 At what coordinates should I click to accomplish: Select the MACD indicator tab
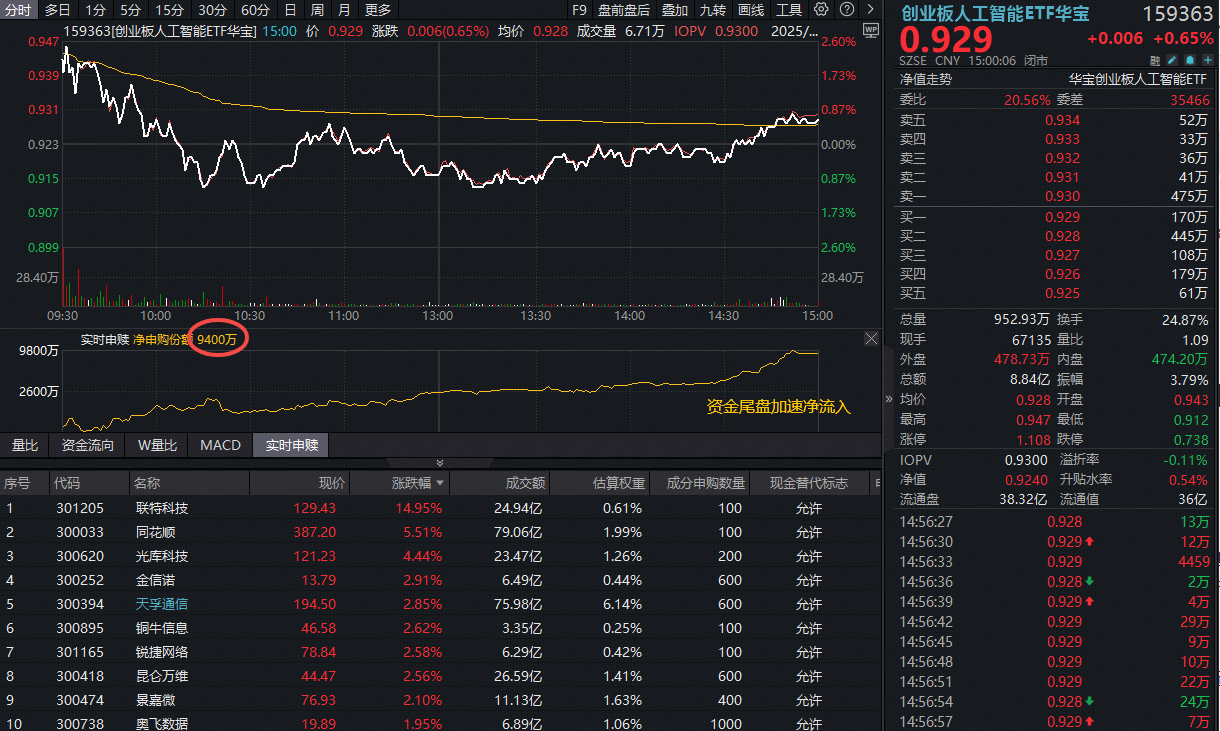pyautogui.click(x=220, y=445)
